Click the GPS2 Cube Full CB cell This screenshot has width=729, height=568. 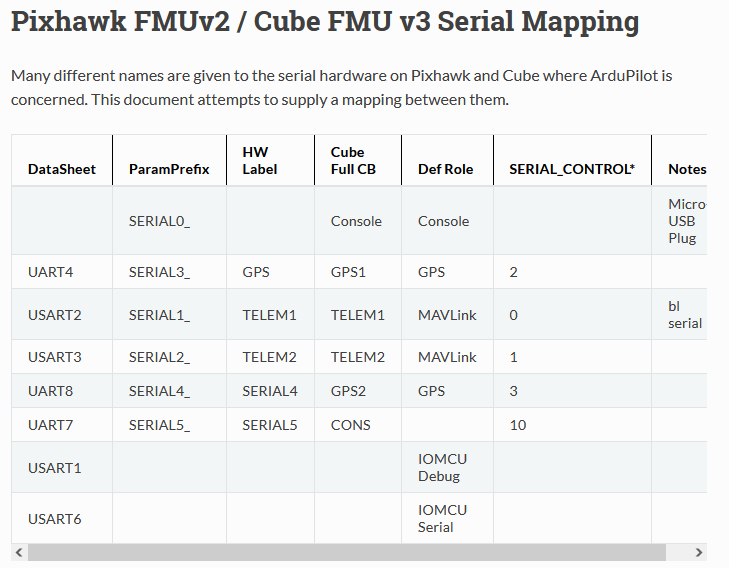tap(358, 391)
